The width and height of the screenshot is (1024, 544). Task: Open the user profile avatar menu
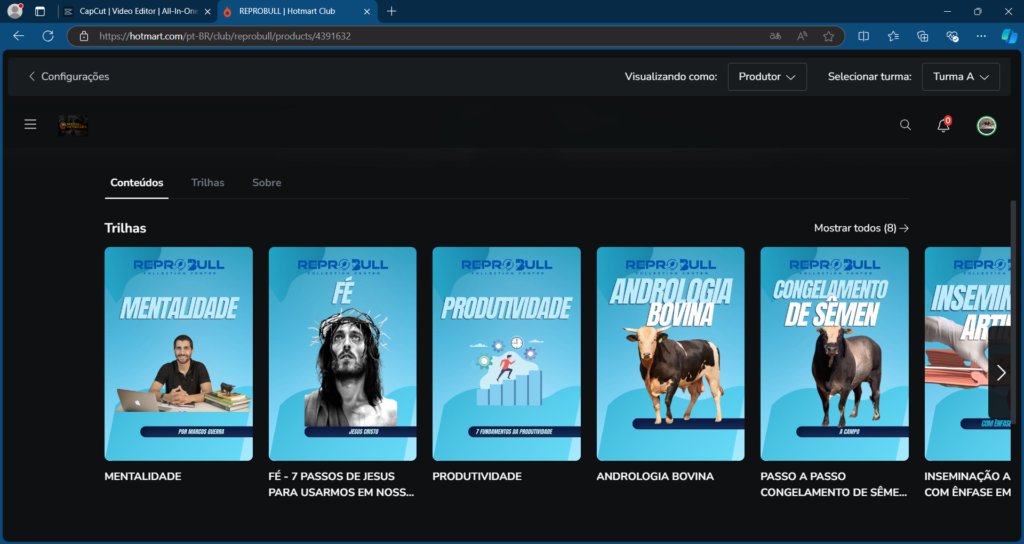[x=986, y=125]
